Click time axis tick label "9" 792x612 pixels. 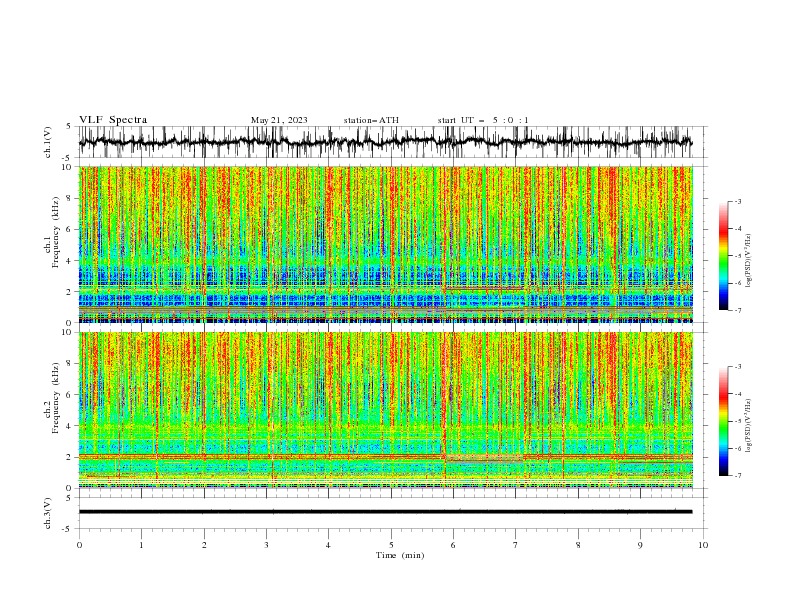tap(640, 545)
